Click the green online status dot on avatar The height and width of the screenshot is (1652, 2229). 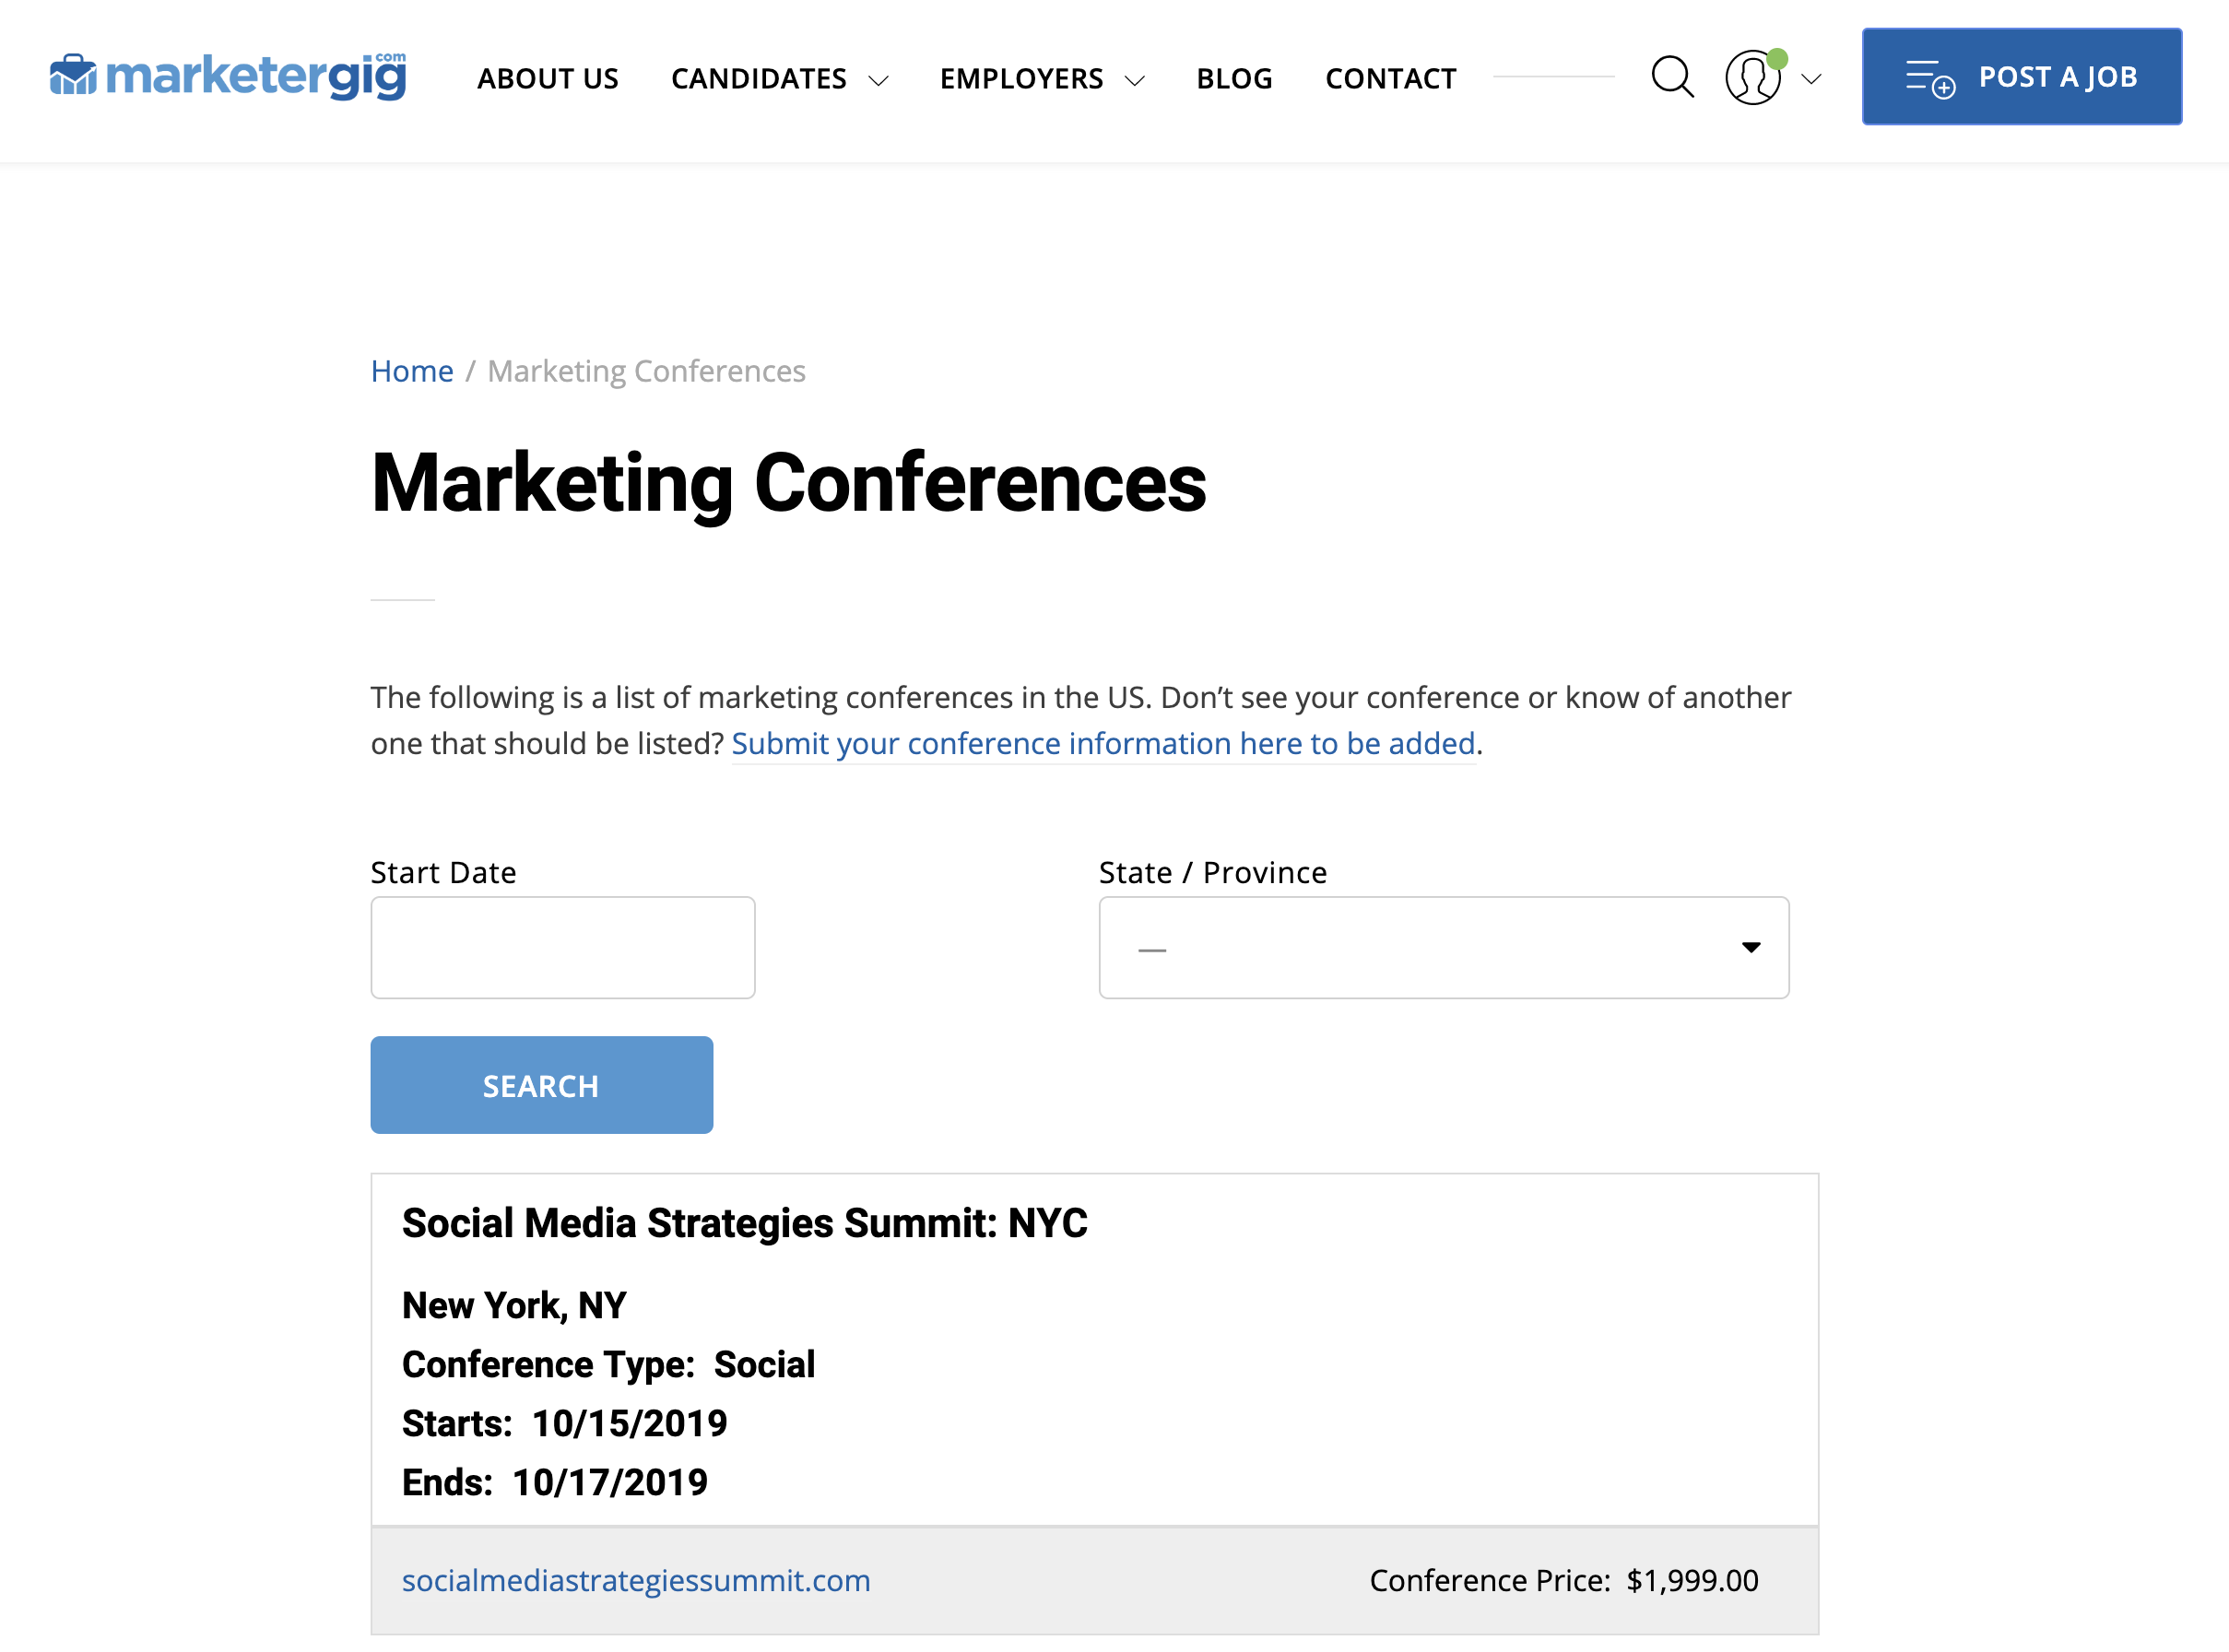[x=1778, y=58]
